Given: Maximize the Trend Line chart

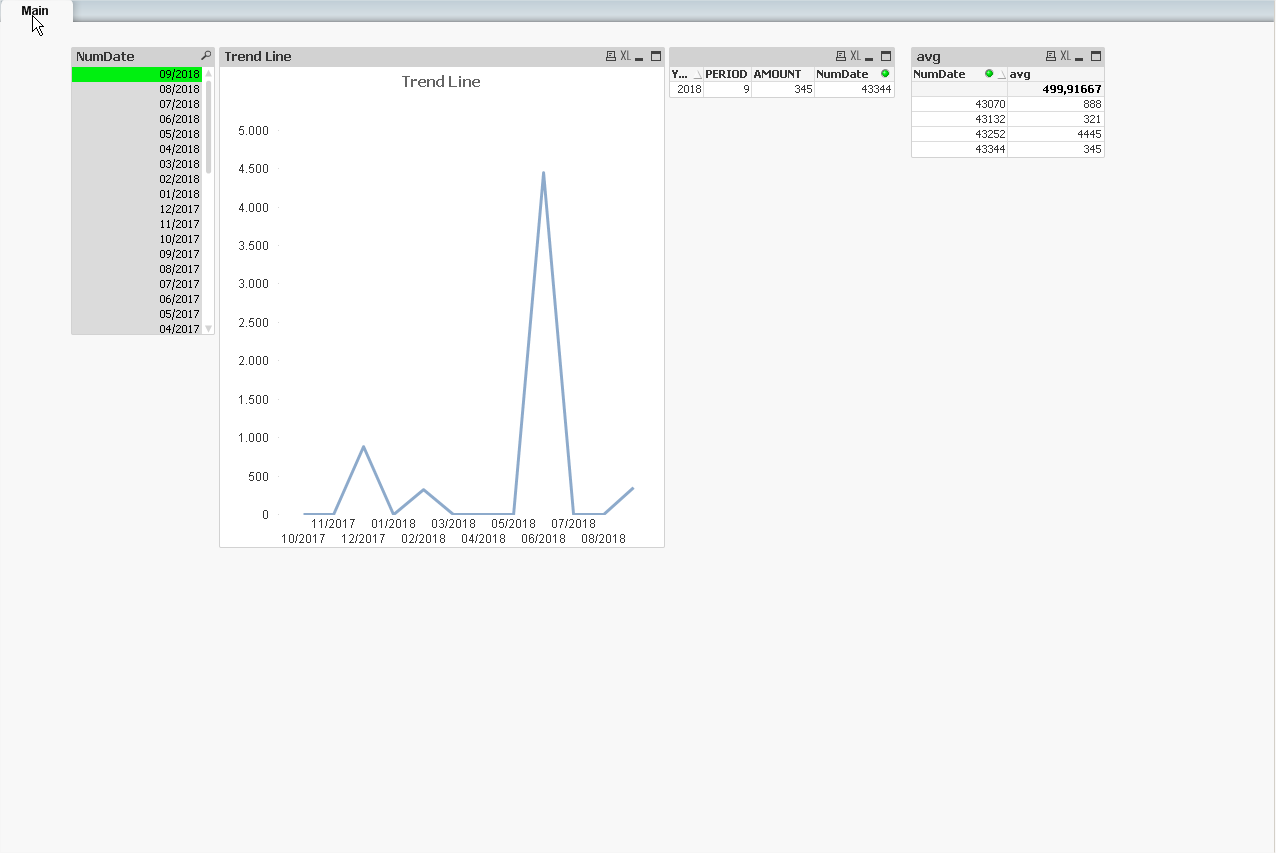Looking at the screenshot, I should click(656, 56).
